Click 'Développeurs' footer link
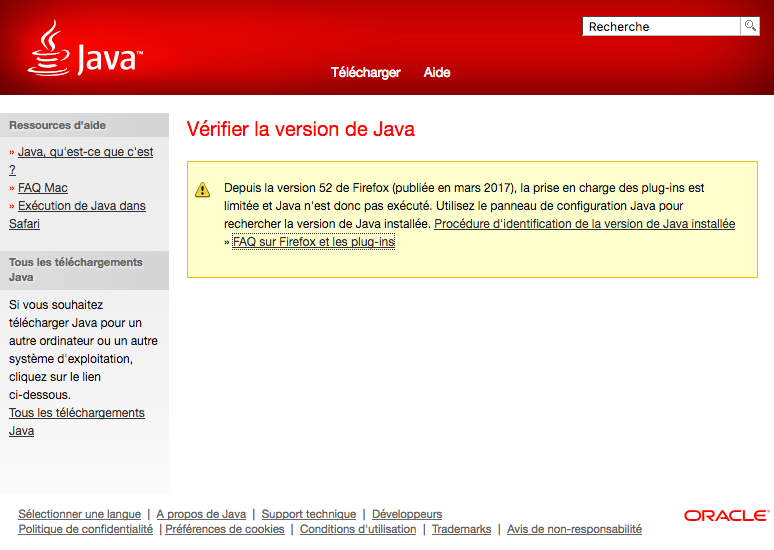 [407, 514]
